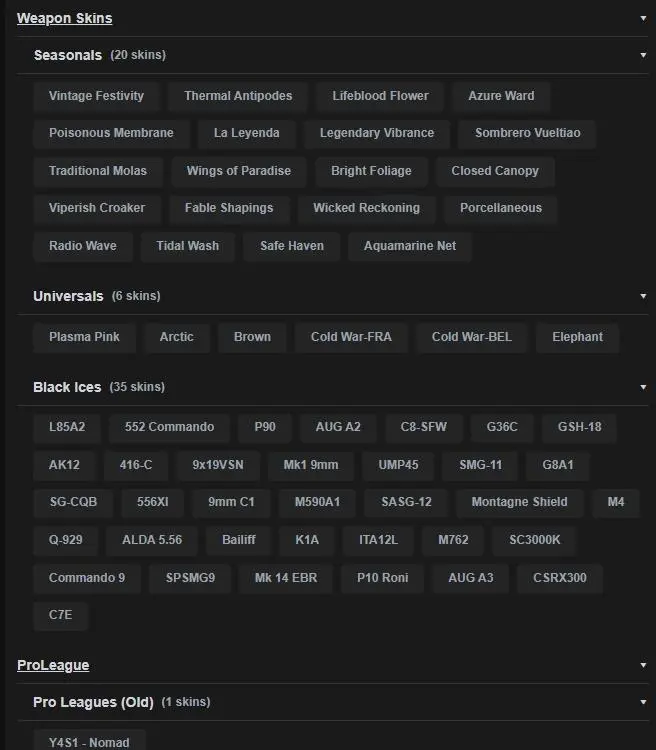This screenshot has height=750, width=656.
Task: Collapse the ProLeague section arrow
Action: click(643, 665)
